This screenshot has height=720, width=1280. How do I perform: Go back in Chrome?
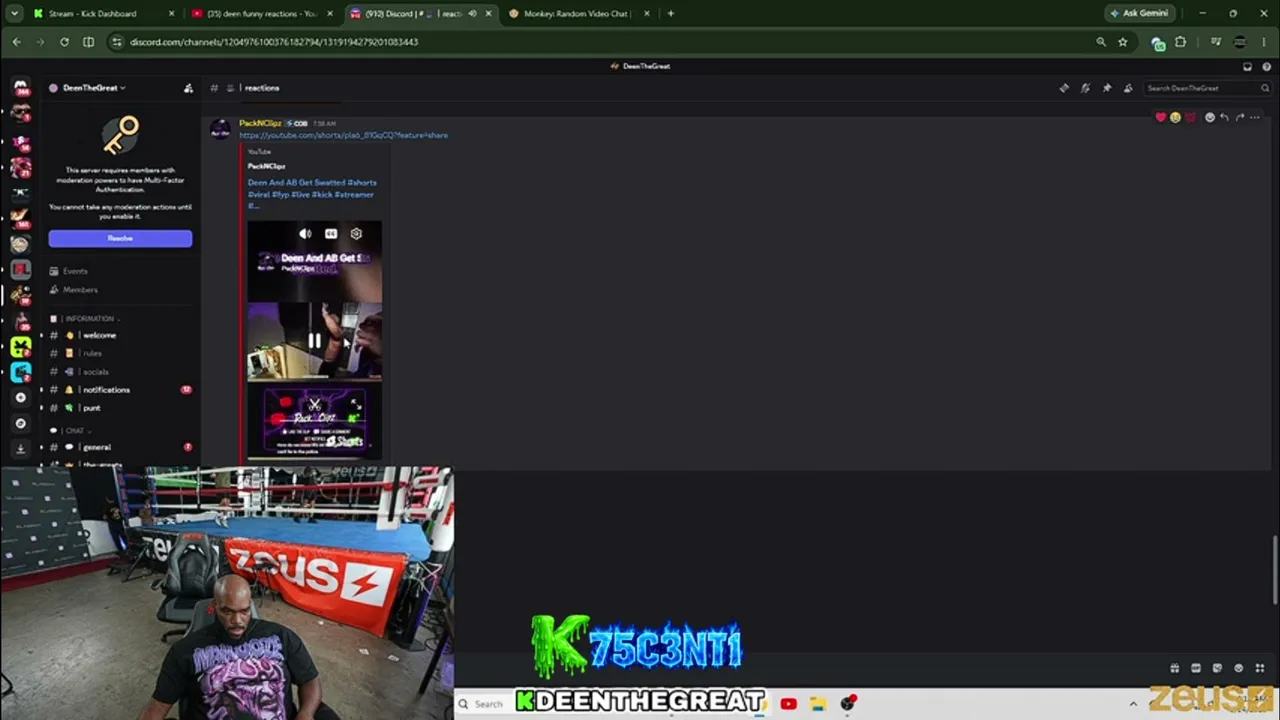point(16,42)
